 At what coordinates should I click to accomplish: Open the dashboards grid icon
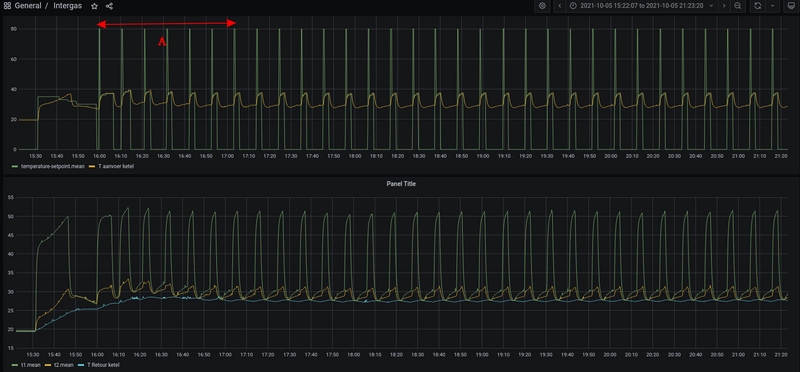tap(7, 6)
